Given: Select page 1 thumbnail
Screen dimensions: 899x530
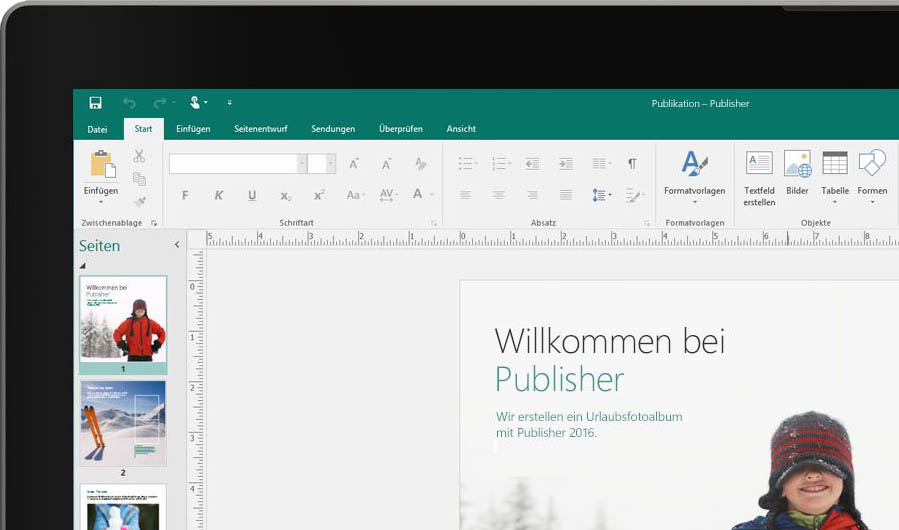Looking at the screenshot, I should click(x=123, y=325).
